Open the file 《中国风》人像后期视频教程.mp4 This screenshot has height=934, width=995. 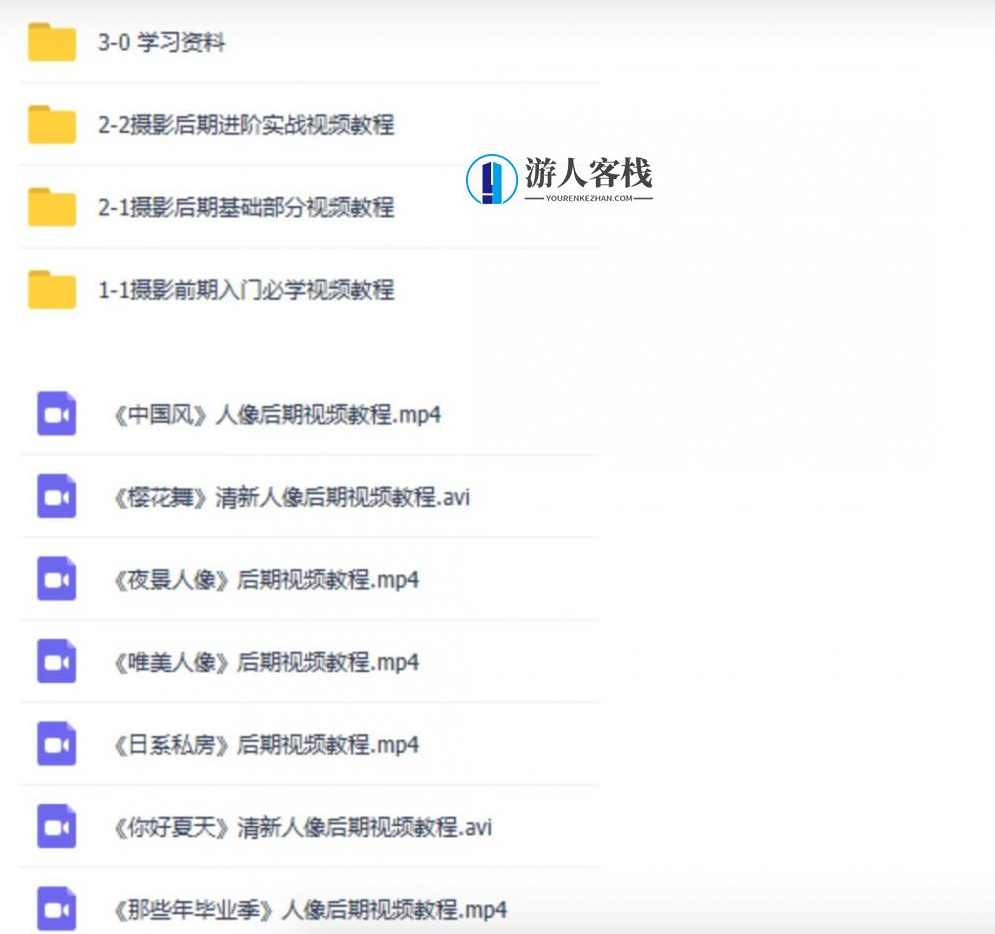pyautogui.click(x=280, y=414)
